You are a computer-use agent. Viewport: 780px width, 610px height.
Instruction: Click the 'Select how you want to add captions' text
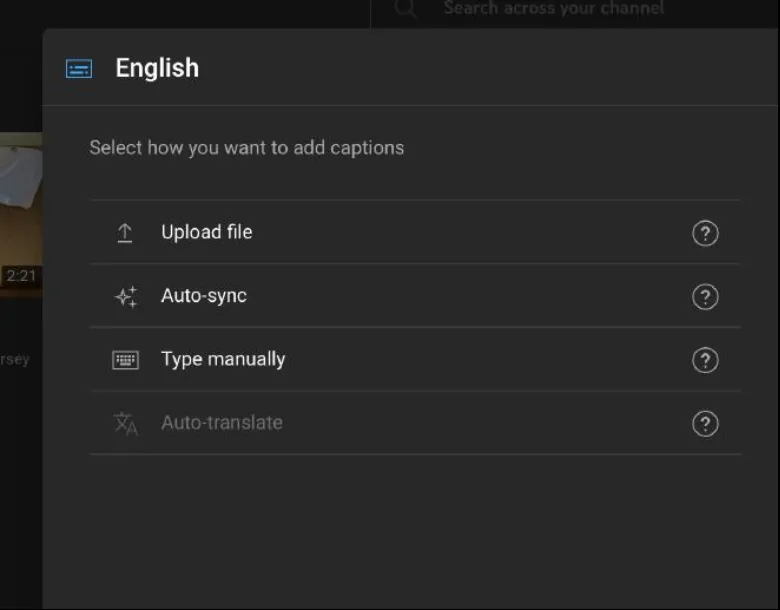(247, 148)
